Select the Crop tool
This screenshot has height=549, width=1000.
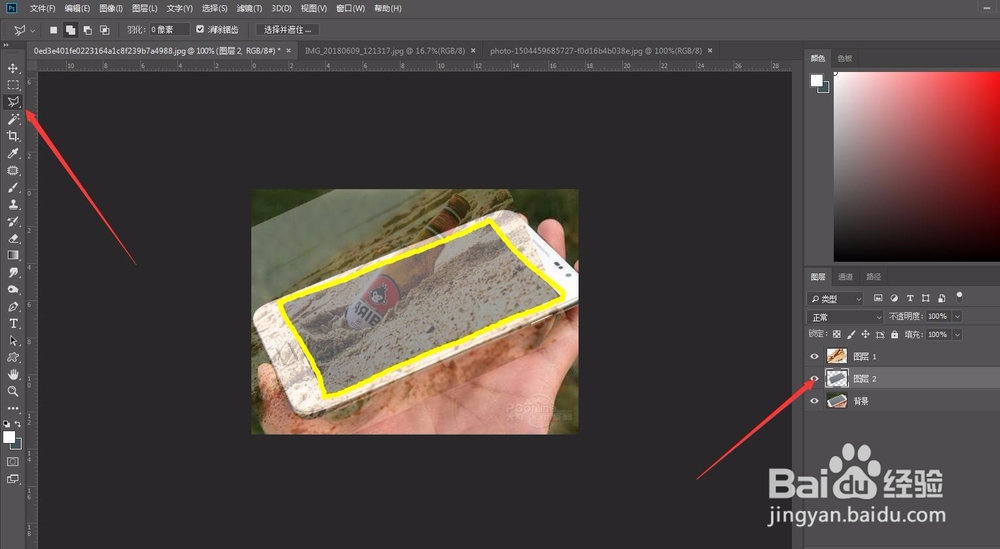tap(13, 136)
